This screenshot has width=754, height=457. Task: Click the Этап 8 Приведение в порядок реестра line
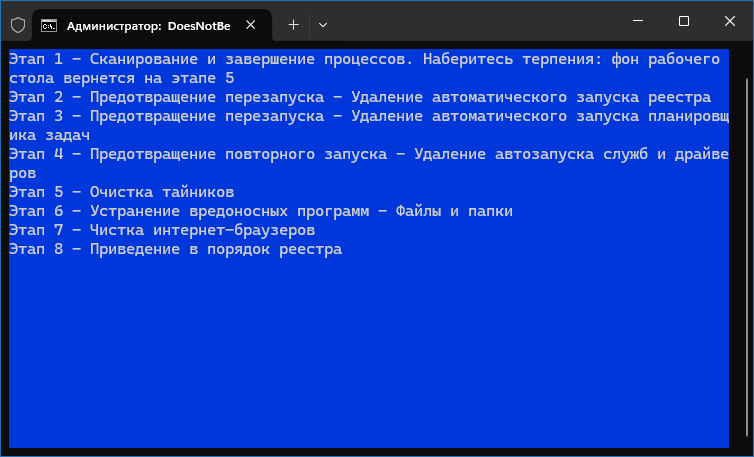tap(175, 249)
